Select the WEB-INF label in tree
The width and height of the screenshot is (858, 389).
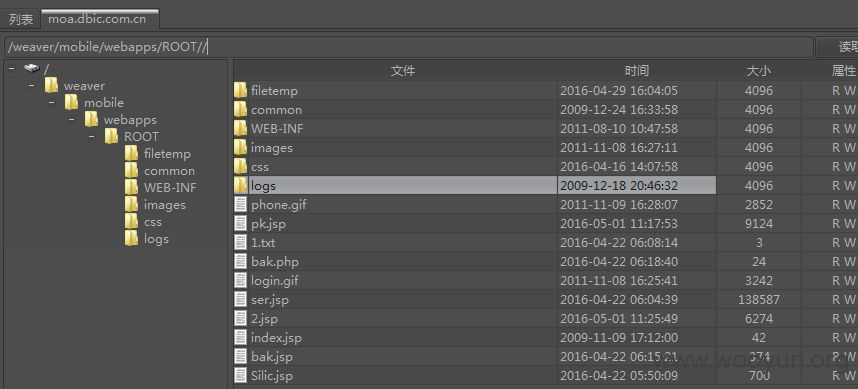click(x=170, y=188)
